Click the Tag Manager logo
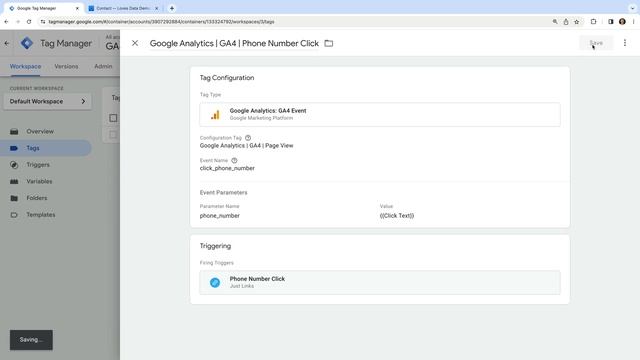The image size is (640, 360). click(x=27, y=43)
